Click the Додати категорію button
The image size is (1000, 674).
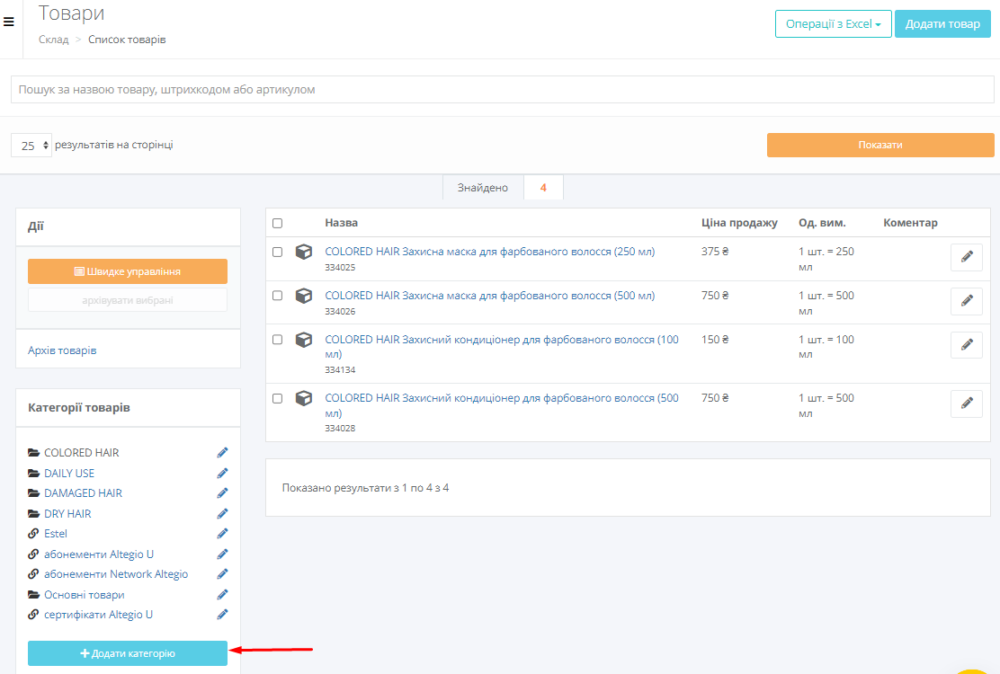pos(128,653)
